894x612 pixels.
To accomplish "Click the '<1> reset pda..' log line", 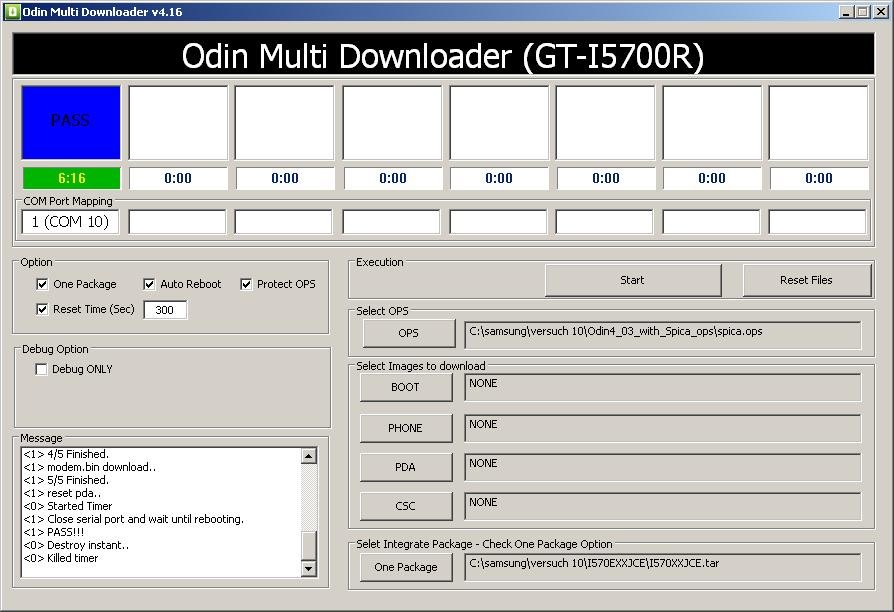I will (x=62, y=493).
